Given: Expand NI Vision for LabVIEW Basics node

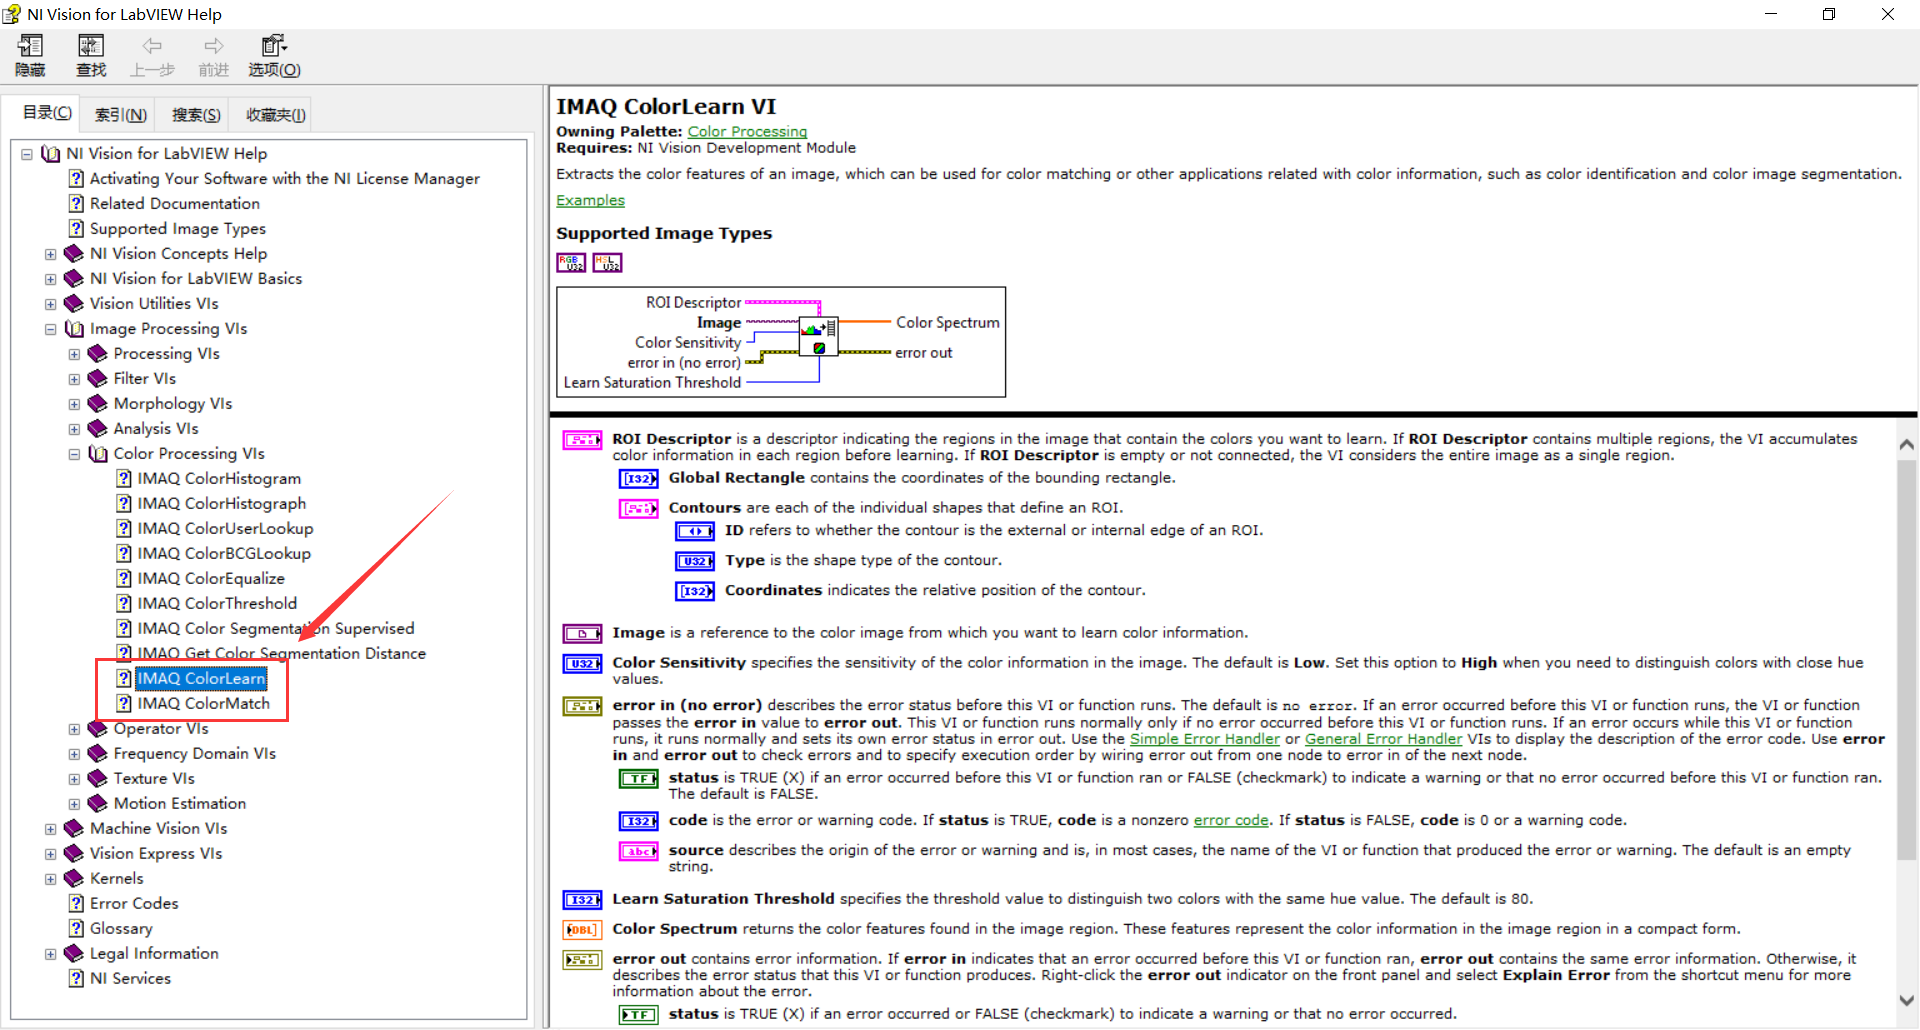Looking at the screenshot, I should click(x=51, y=279).
